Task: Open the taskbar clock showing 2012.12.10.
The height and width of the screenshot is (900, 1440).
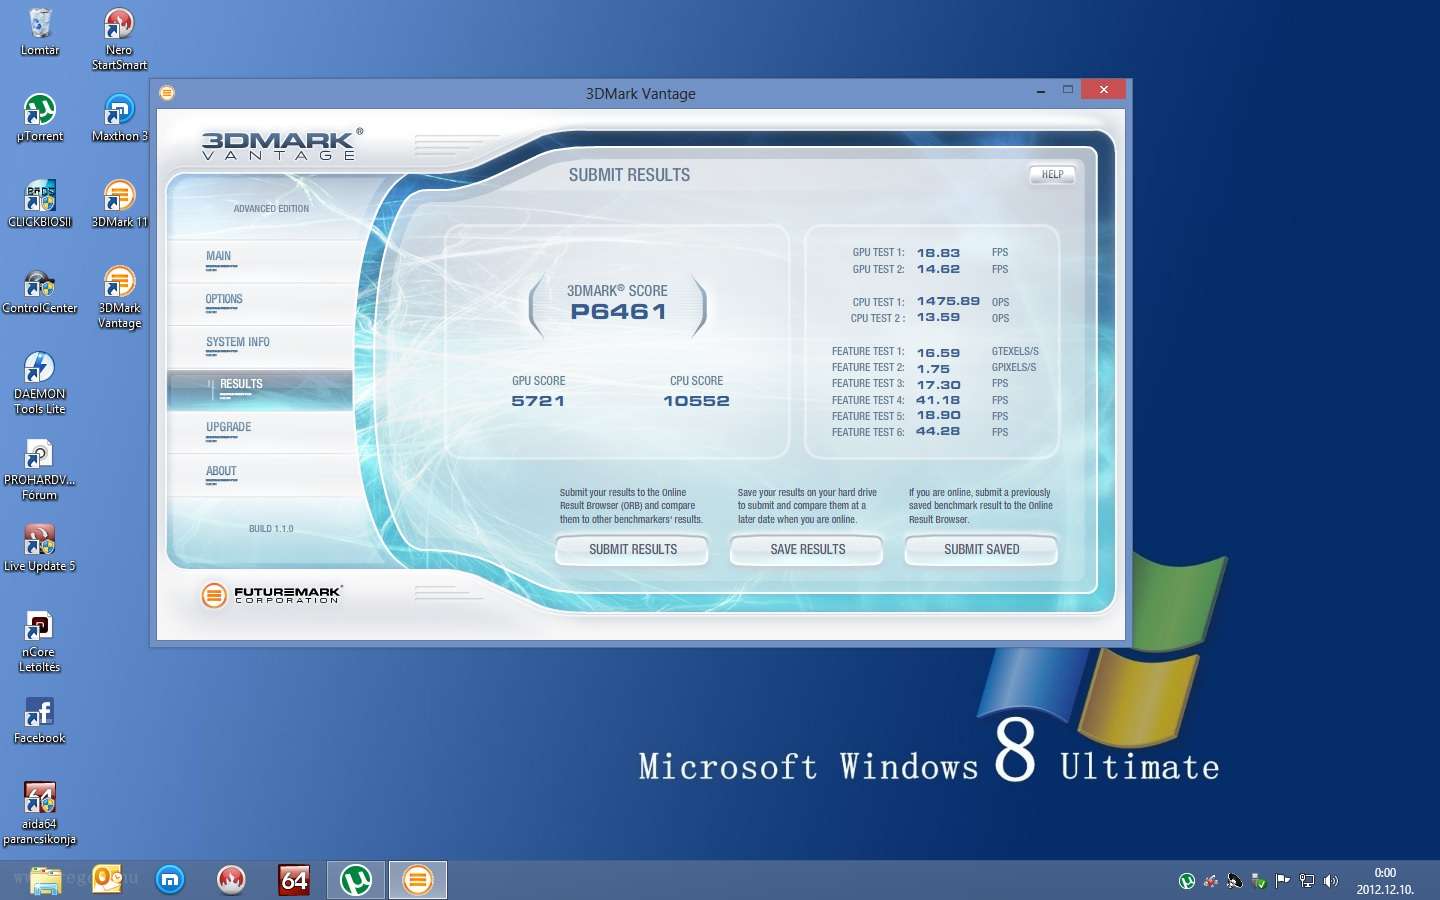Action: (1385, 881)
